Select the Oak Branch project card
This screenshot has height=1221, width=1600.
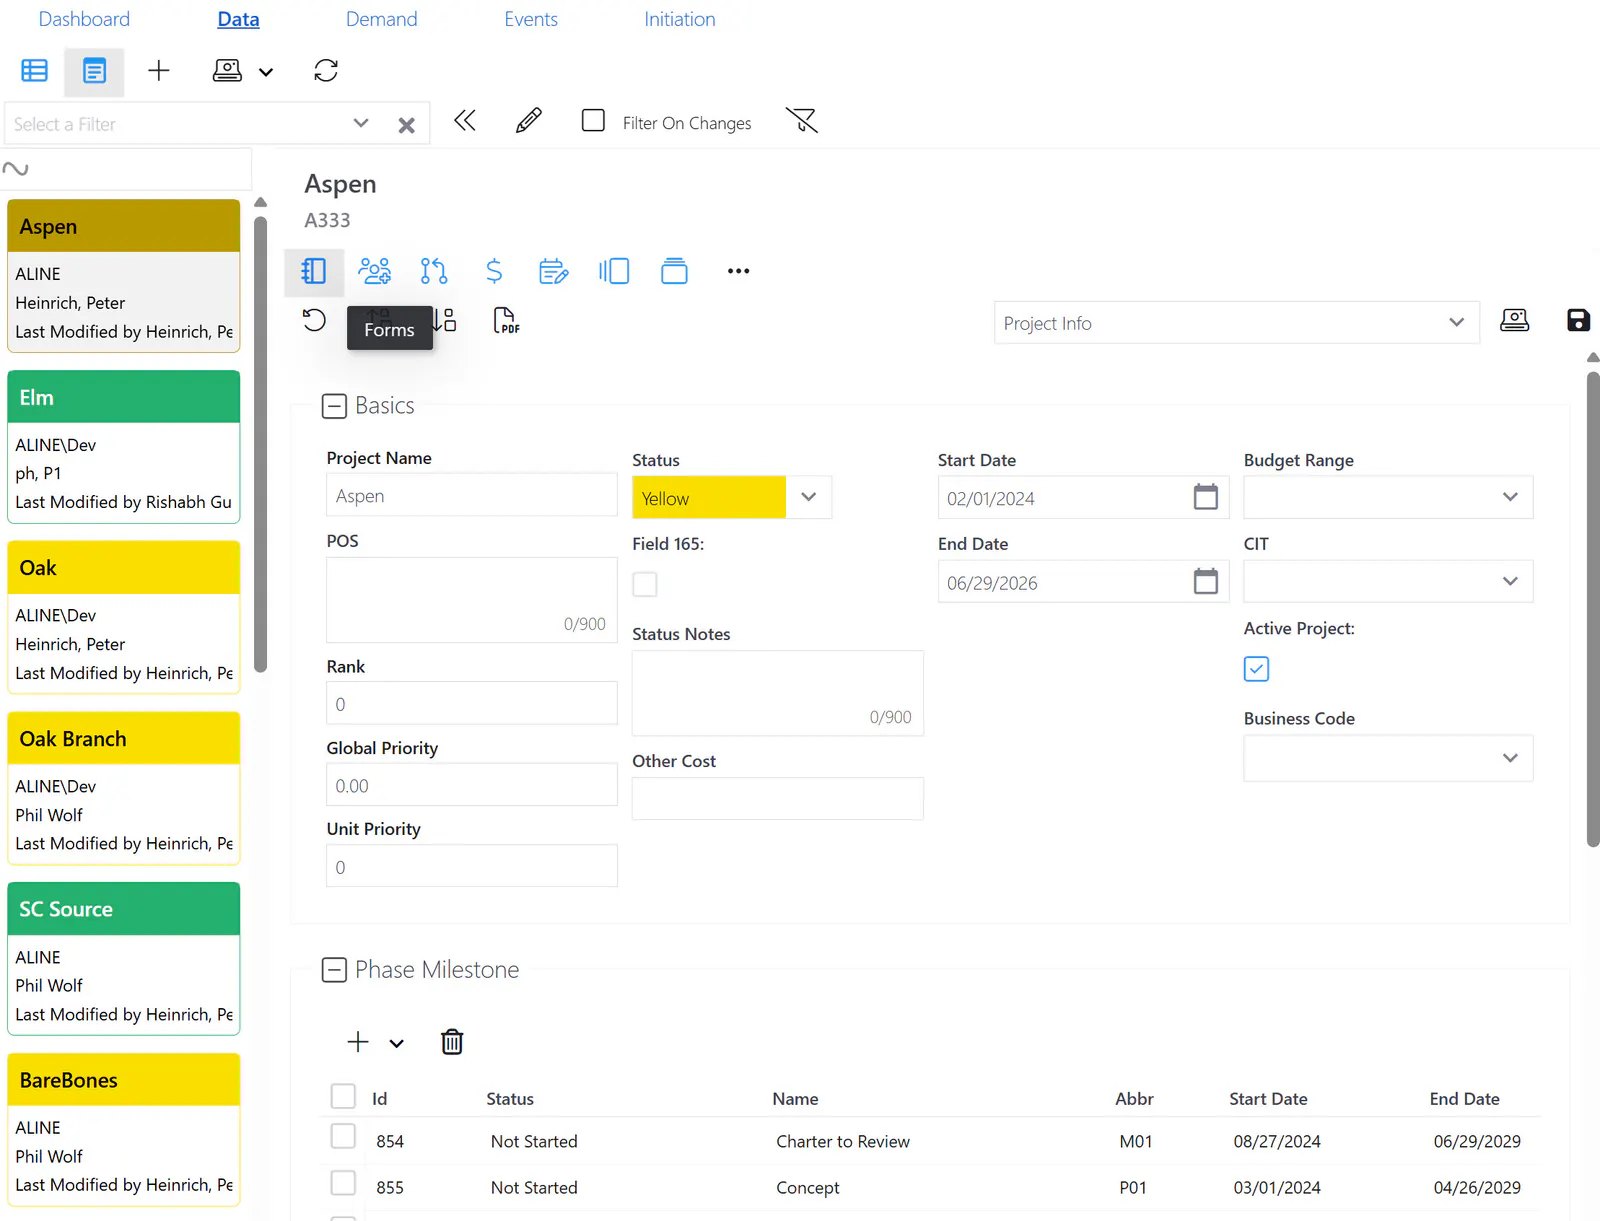click(124, 788)
